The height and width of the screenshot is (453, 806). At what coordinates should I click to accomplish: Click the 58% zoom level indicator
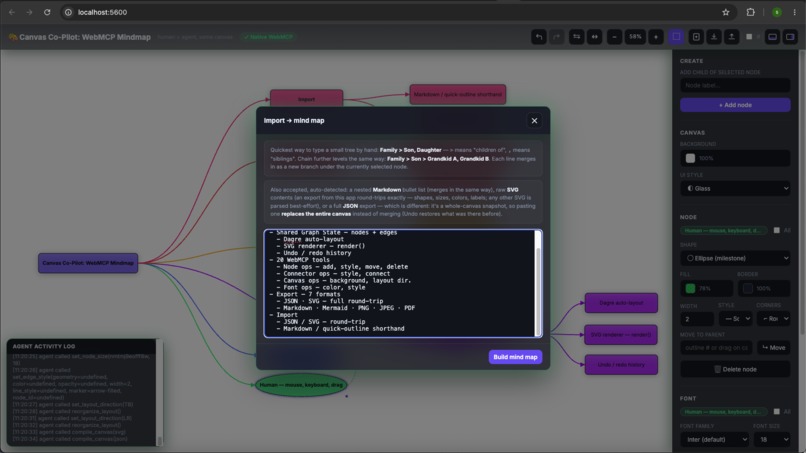tap(635, 37)
